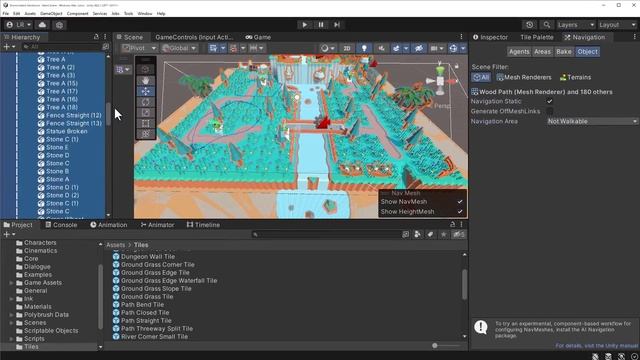Toggle grid snapping icon in scene toolbar
This screenshot has height=360, width=640.
pyautogui.click(x=213, y=48)
